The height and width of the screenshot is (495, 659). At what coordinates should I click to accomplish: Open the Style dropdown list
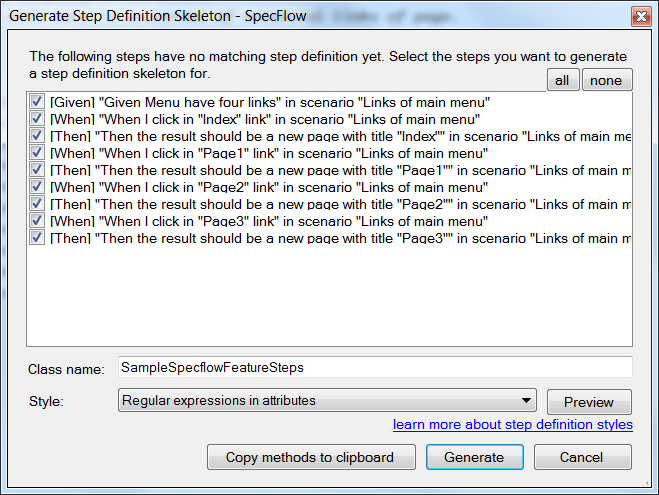pyautogui.click(x=326, y=401)
